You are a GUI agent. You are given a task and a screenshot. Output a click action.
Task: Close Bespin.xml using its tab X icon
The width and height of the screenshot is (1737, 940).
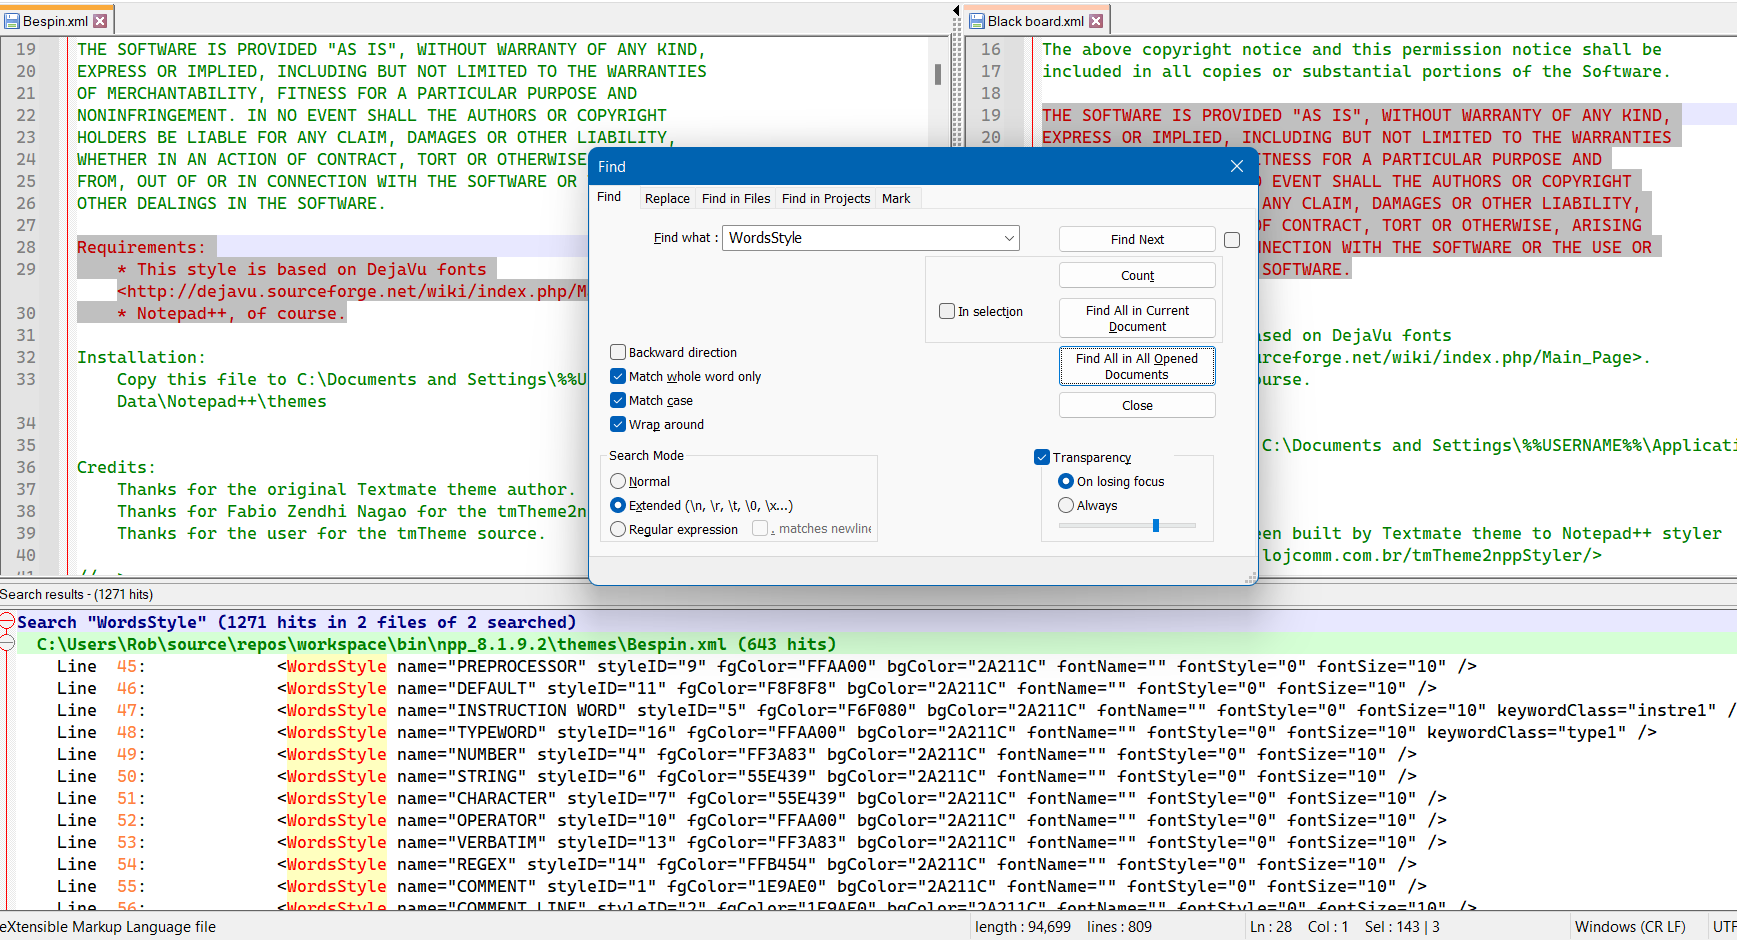[x=99, y=19]
